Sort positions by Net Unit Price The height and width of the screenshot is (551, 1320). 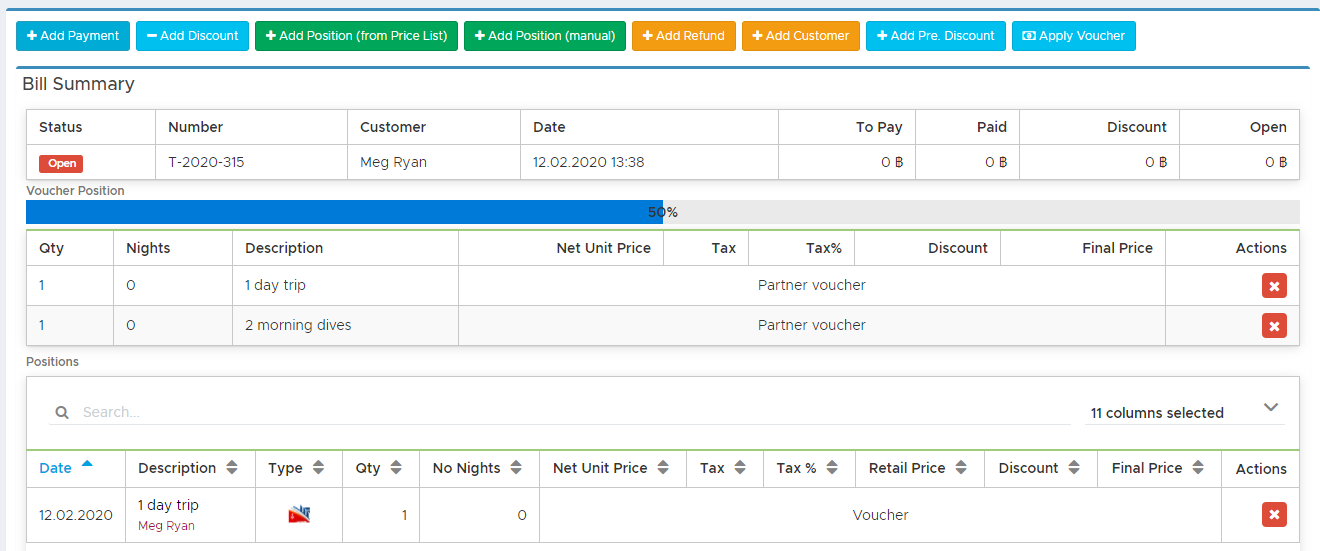[611, 468]
